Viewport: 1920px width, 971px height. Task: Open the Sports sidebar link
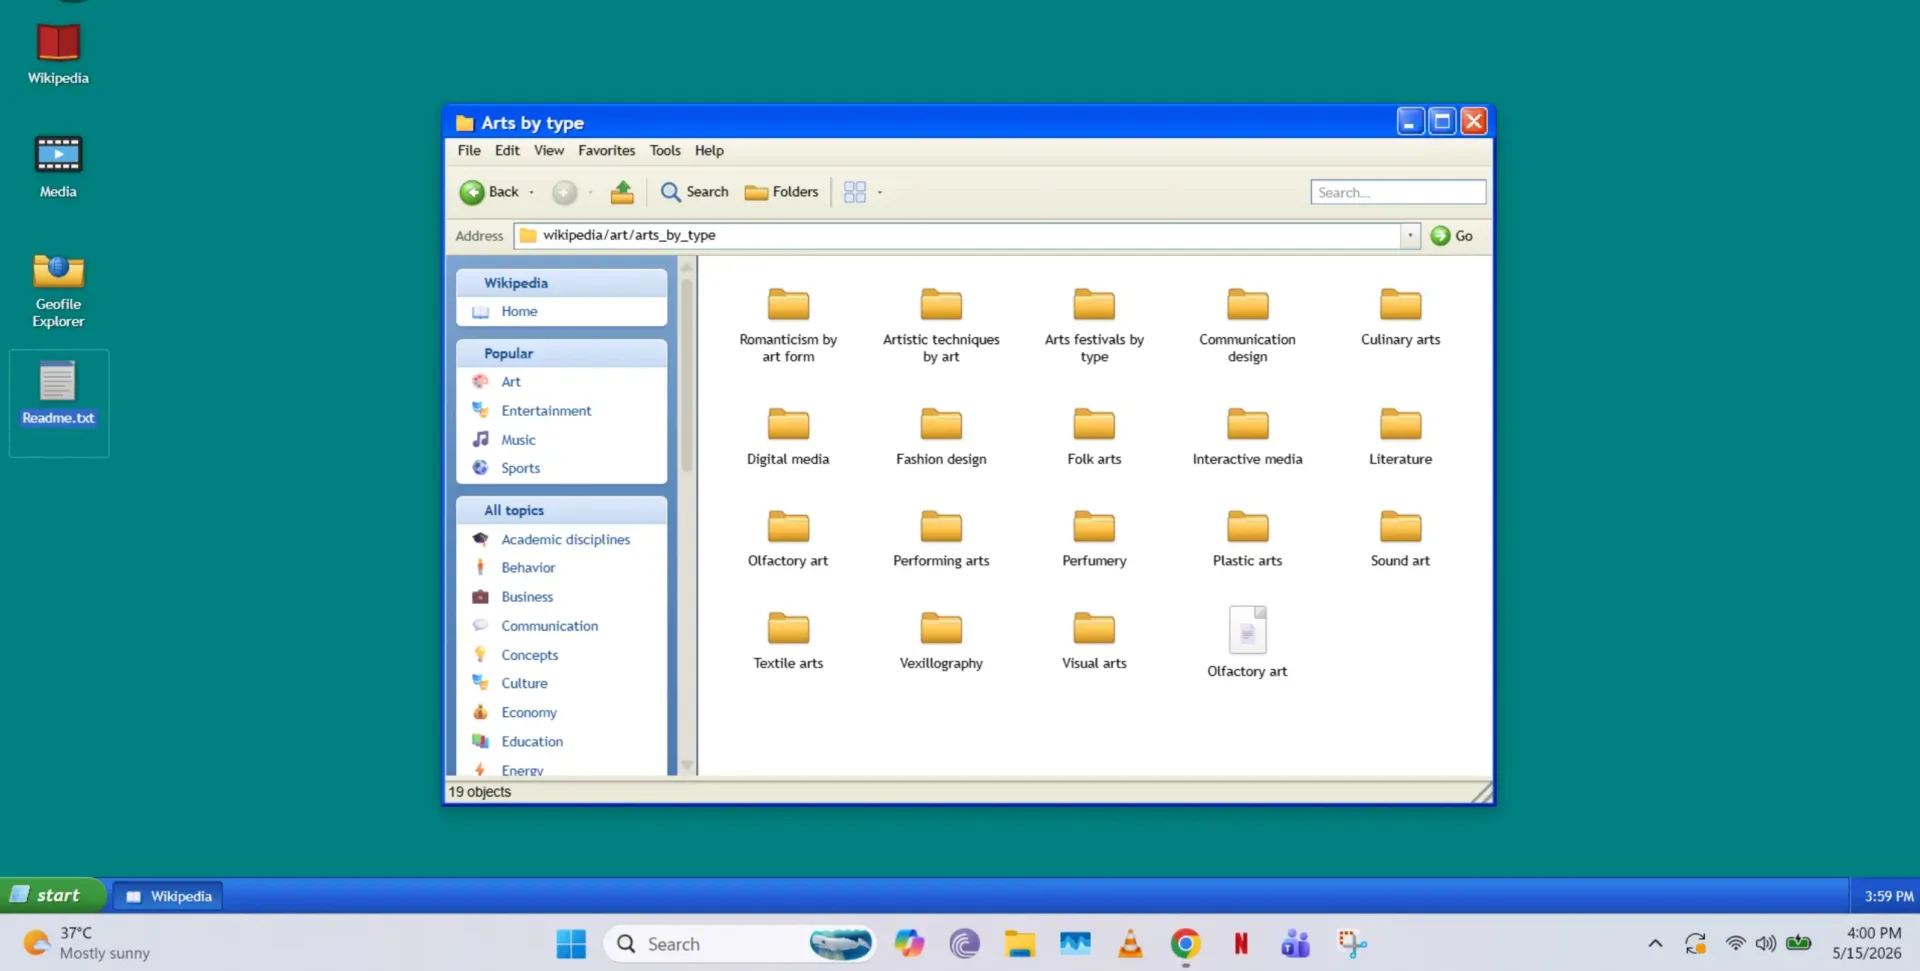[x=520, y=468]
